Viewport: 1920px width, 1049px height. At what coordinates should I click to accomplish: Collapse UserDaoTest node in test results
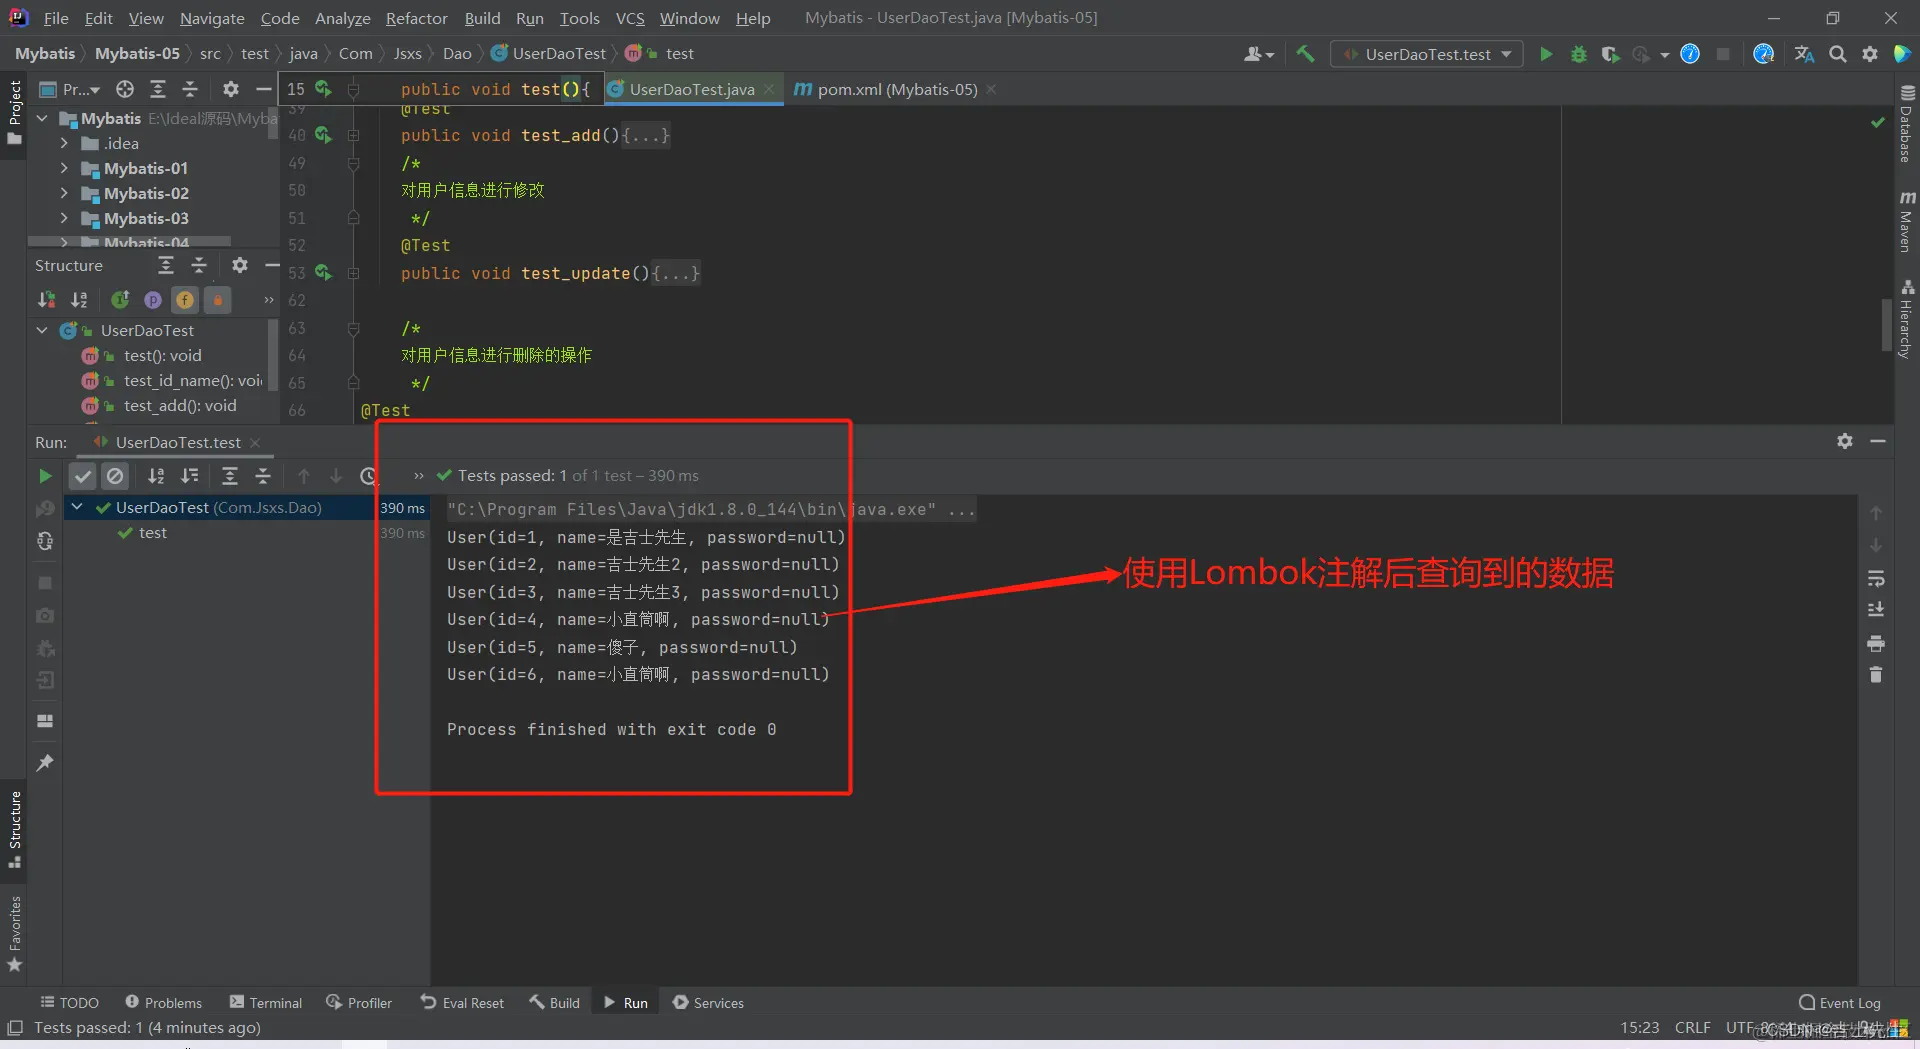coord(77,507)
